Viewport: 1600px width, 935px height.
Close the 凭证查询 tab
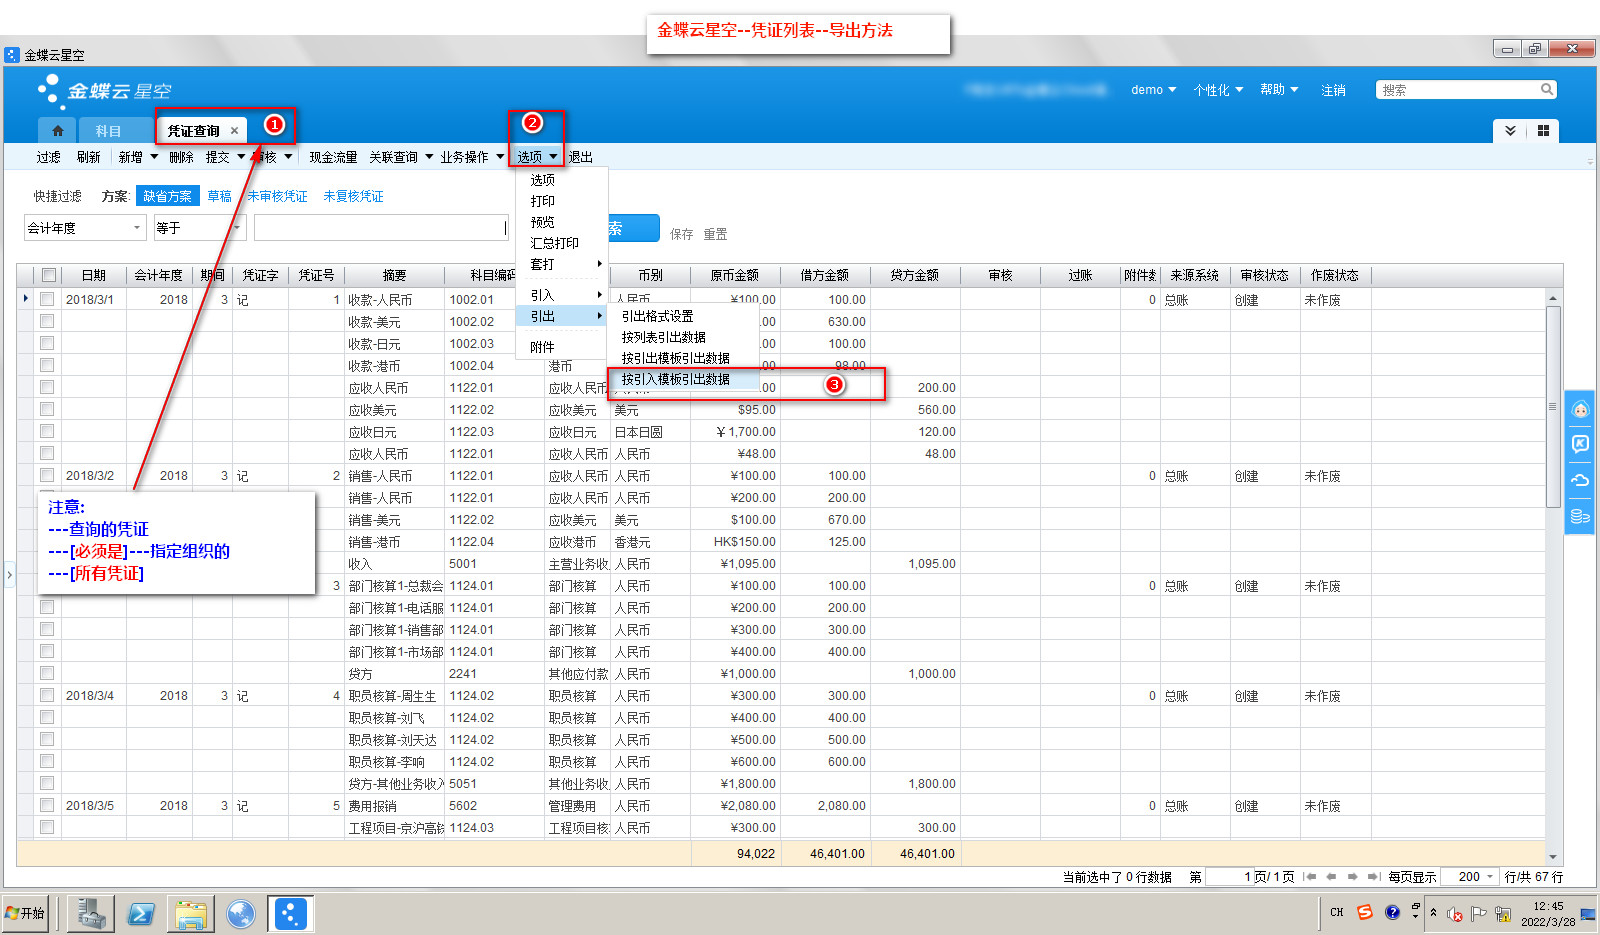click(234, 131)
